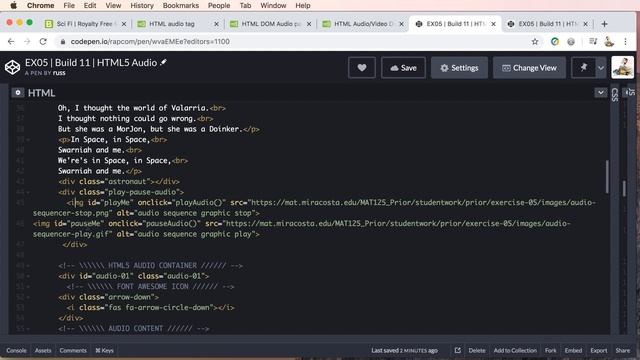Open File menu

[69, 5]
